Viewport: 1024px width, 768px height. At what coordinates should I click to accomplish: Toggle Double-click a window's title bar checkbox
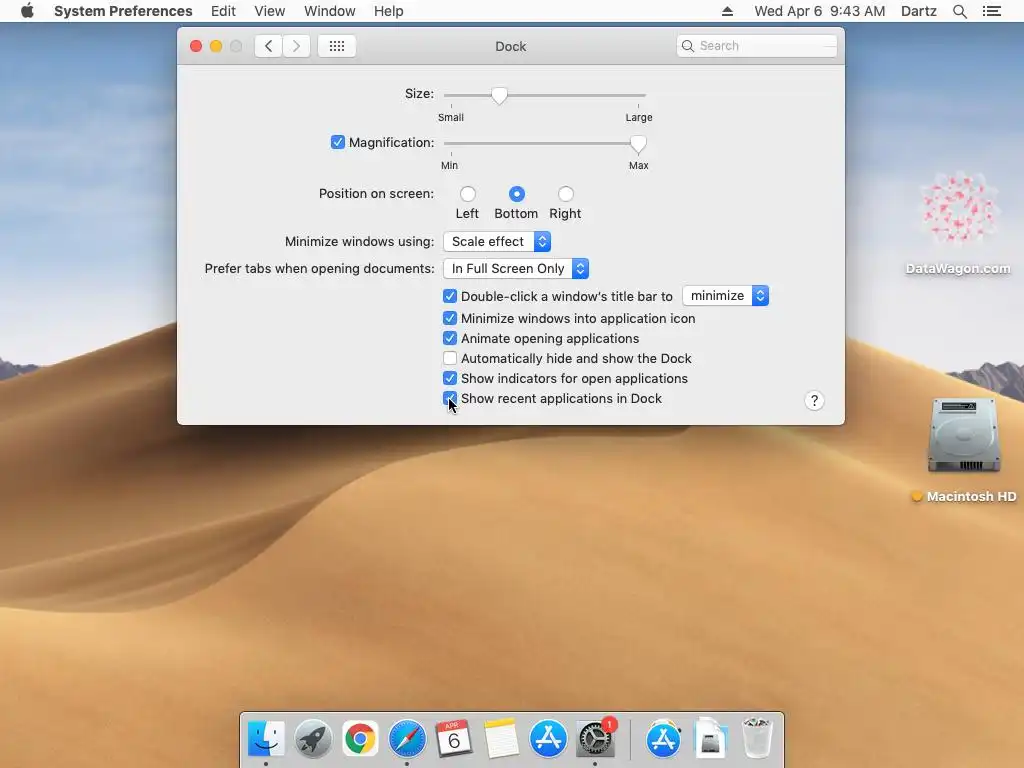click(450, 296)
